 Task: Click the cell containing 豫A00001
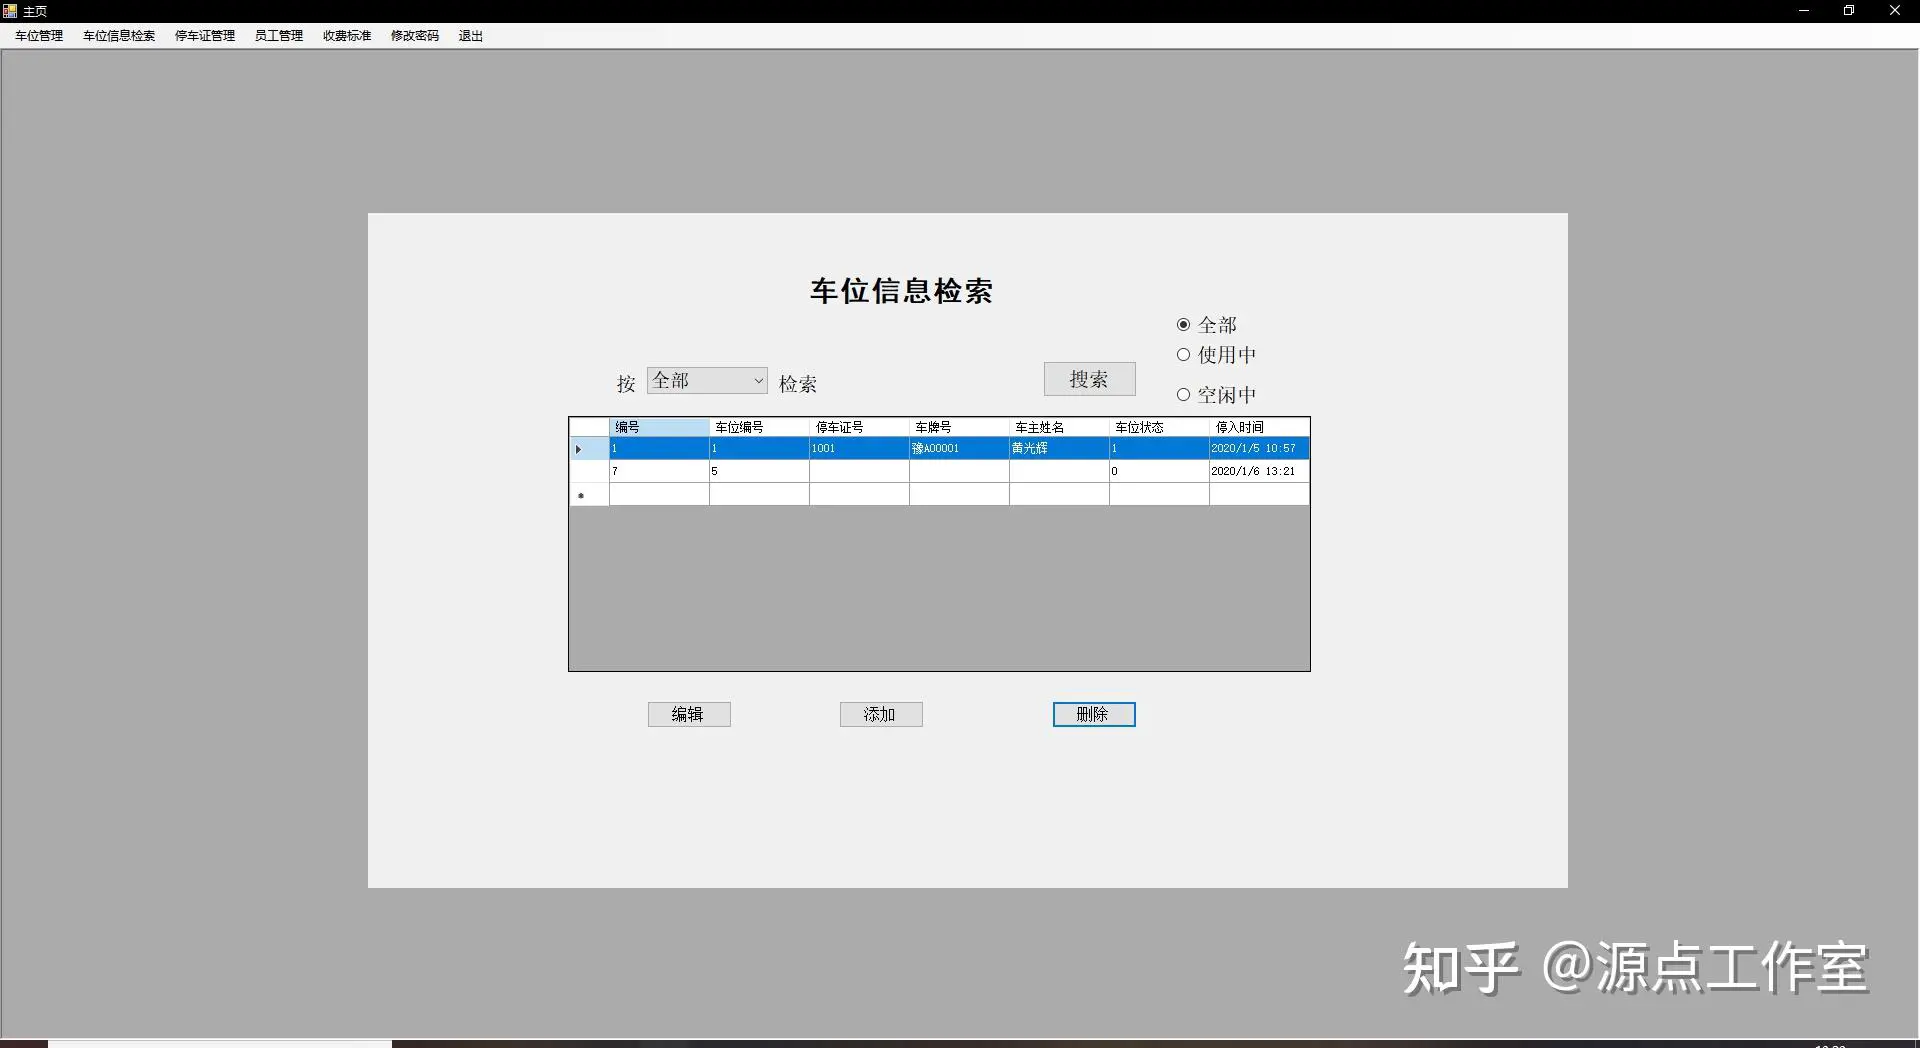click(959, 449)
